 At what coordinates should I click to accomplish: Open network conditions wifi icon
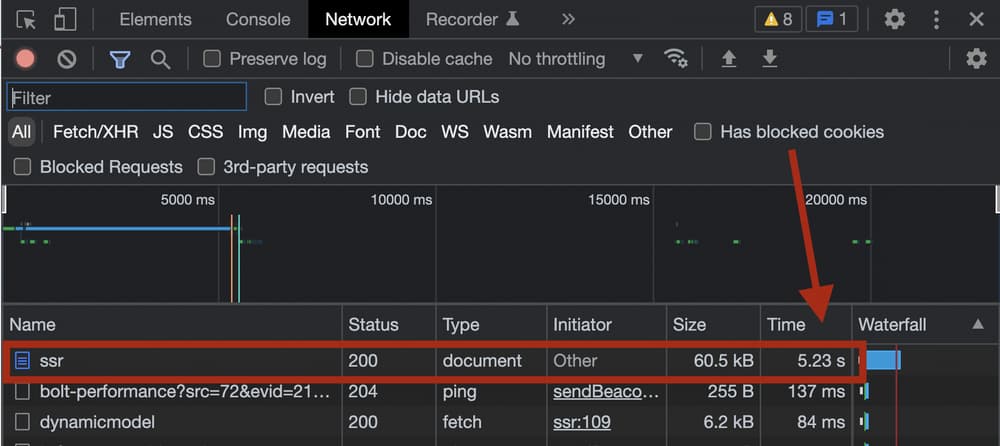675,59
